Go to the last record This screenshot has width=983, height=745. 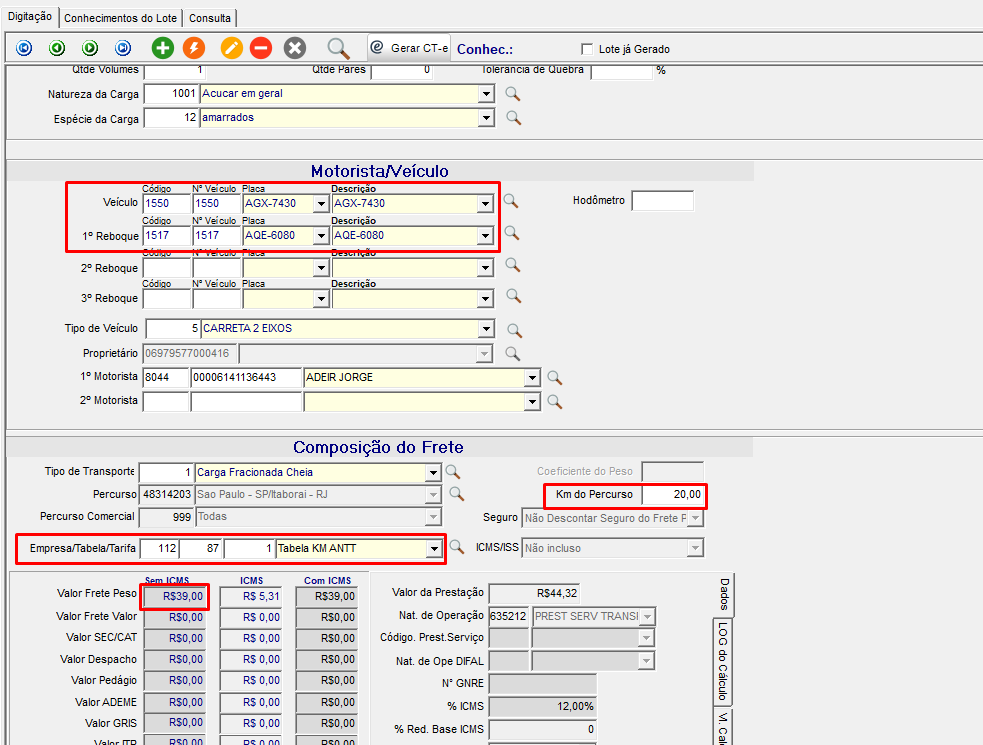click(x=123, y=48)
